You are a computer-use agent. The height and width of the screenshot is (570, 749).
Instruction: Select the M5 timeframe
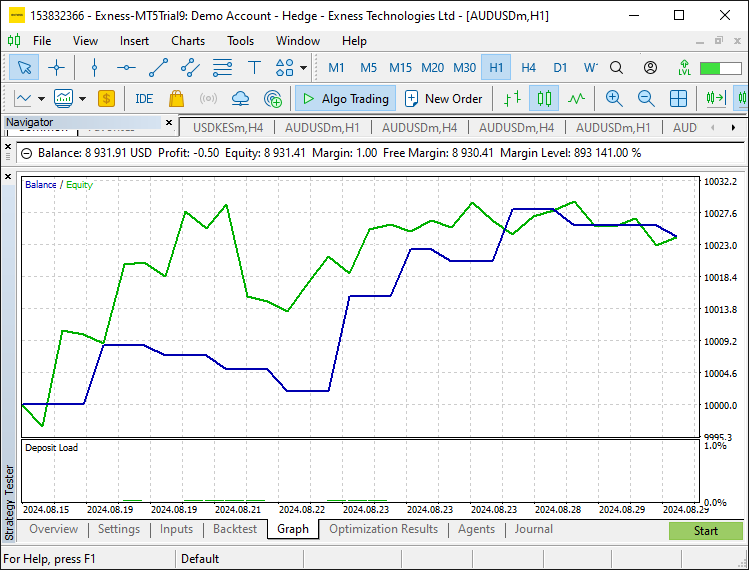[x=368, y=67]
